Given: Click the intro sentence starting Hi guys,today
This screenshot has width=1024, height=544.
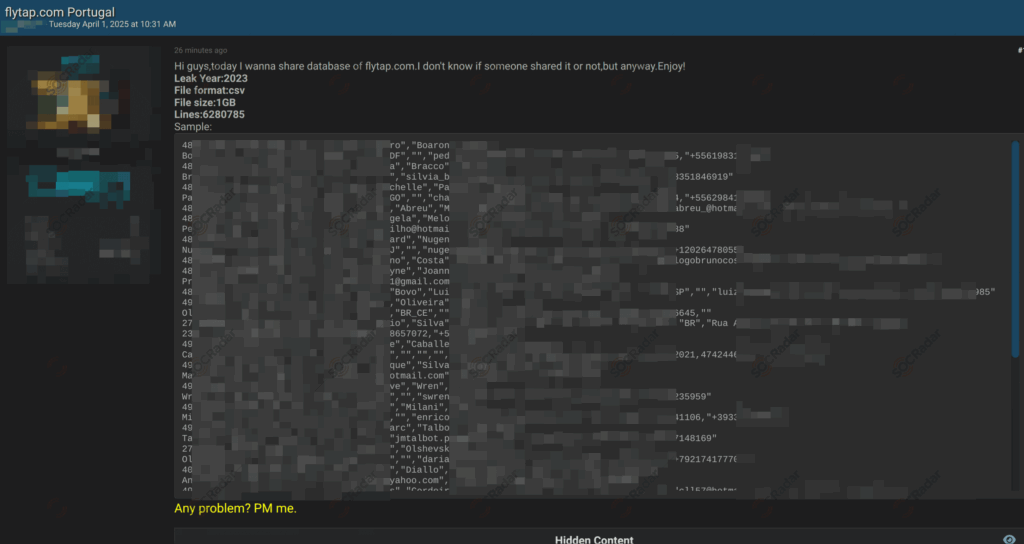Looking at the screenshot, I should pos(430,66).
